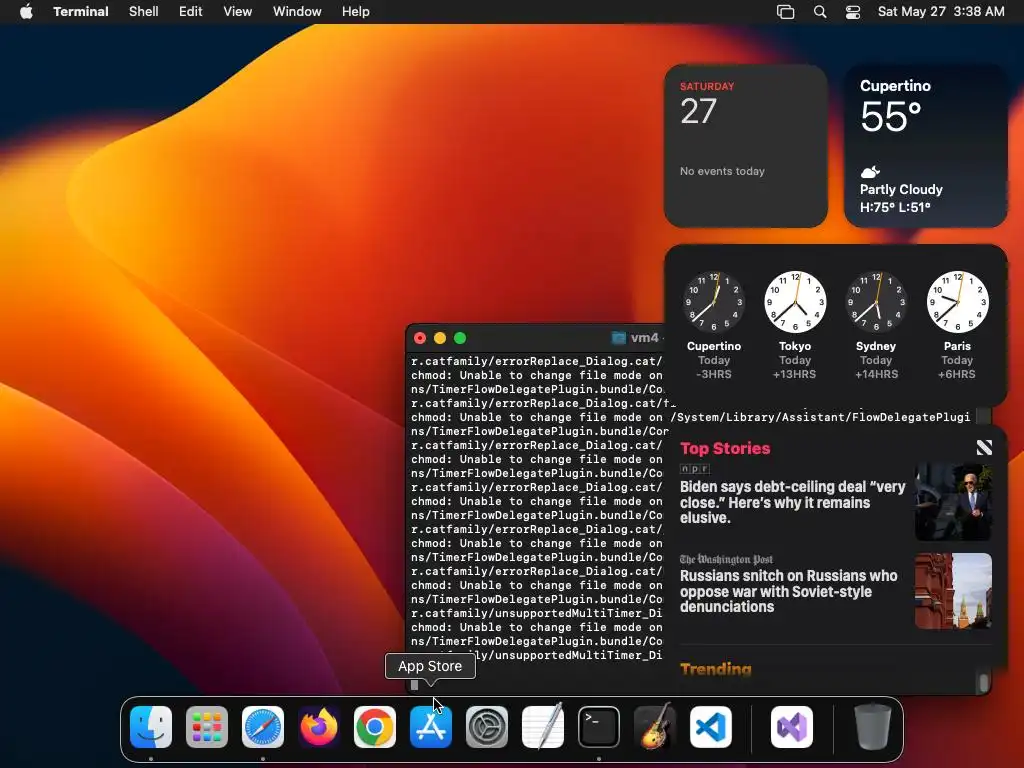
Task: Click the Cupertino clock face
Action: coord(714,302)
